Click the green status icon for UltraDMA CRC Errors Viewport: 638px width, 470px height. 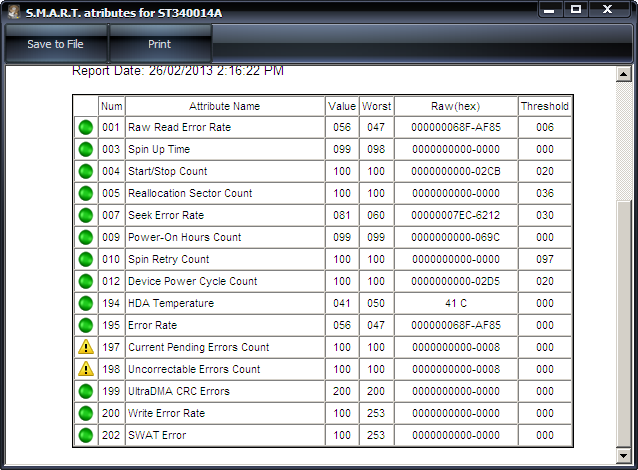pos(86,391)
